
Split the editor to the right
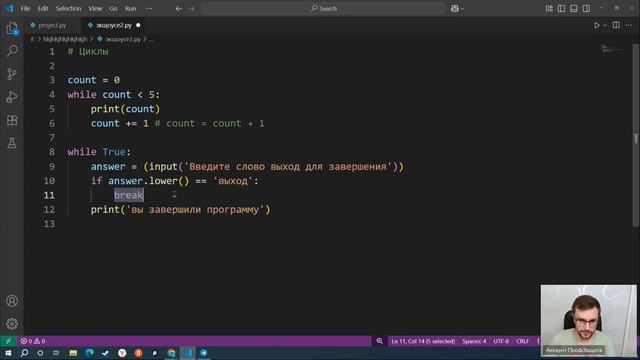(x=616, y=25)
